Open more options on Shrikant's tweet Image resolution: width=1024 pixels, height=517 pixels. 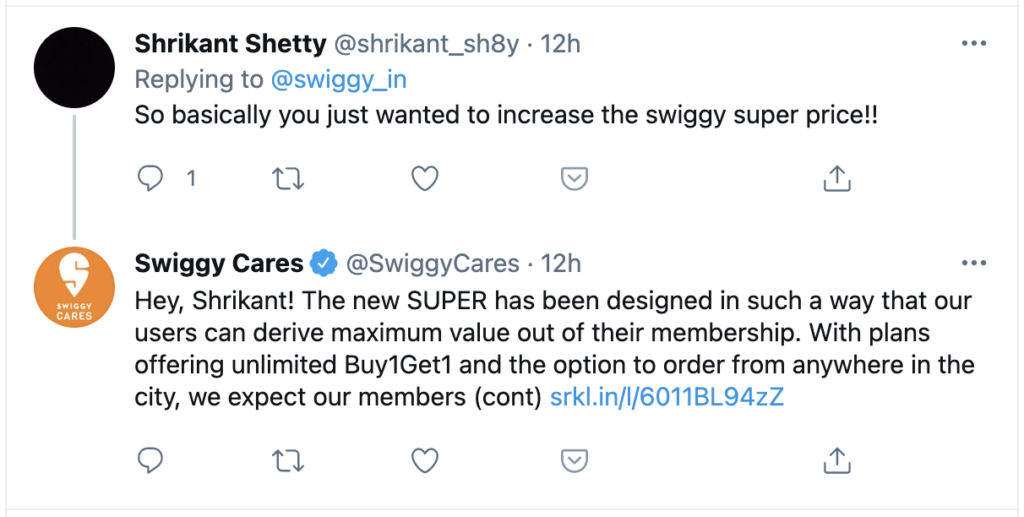pos(973,44)
